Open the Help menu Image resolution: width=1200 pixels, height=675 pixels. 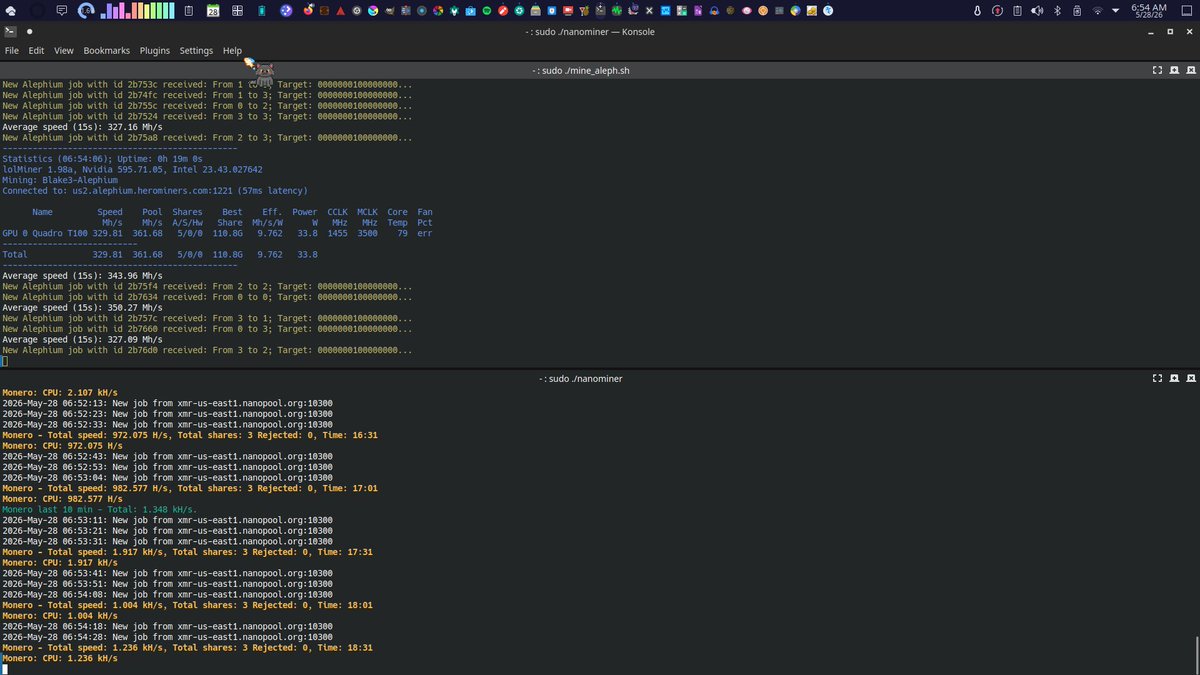tap(232, 50)
